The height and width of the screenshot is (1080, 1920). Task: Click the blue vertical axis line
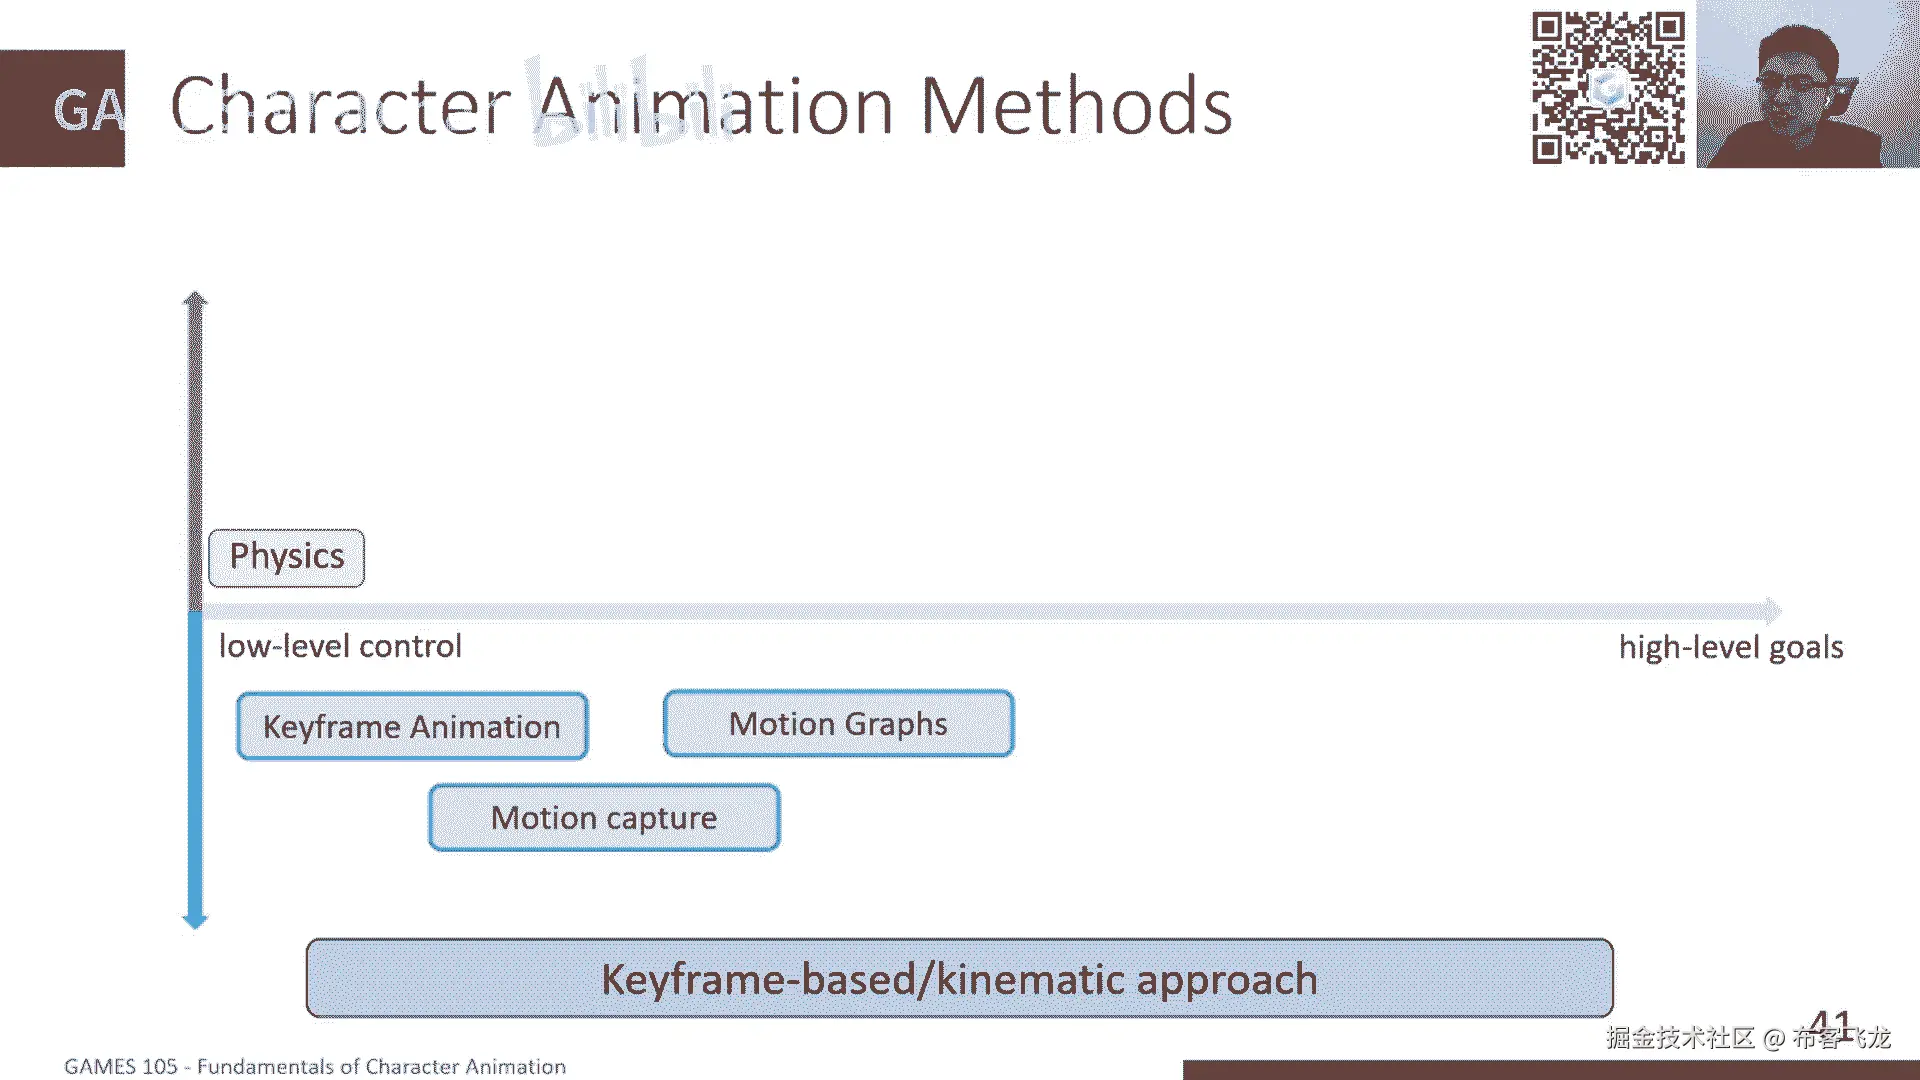pos(195,760)
